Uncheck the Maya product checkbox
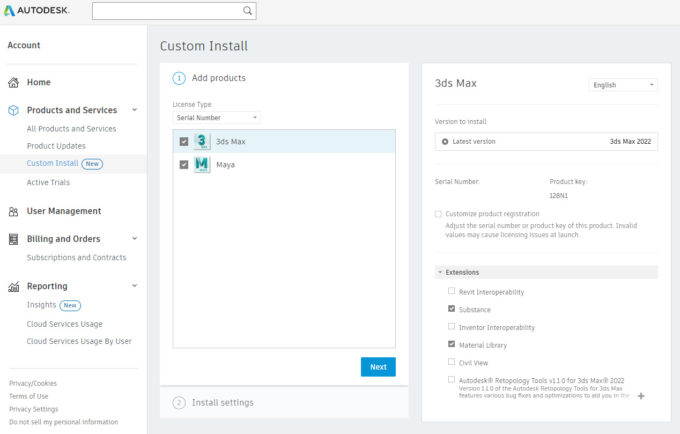The image size is (680, 434). [x=183, y=164]
